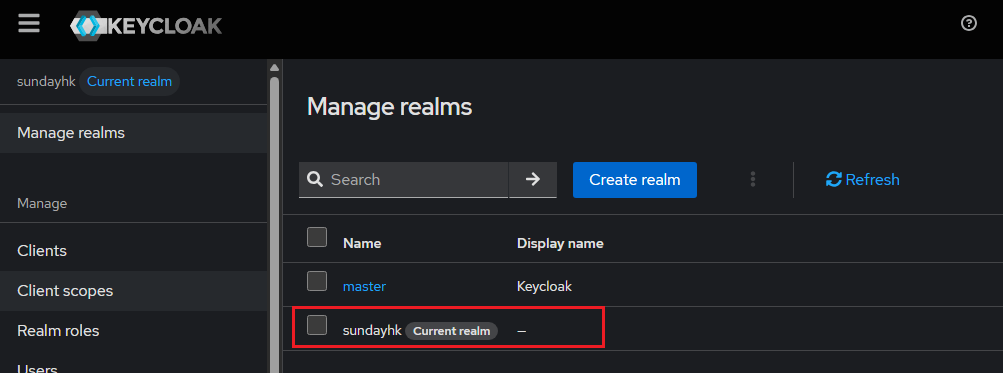Open the kebab actions menu beside Create realm

[x=753, y=180]
